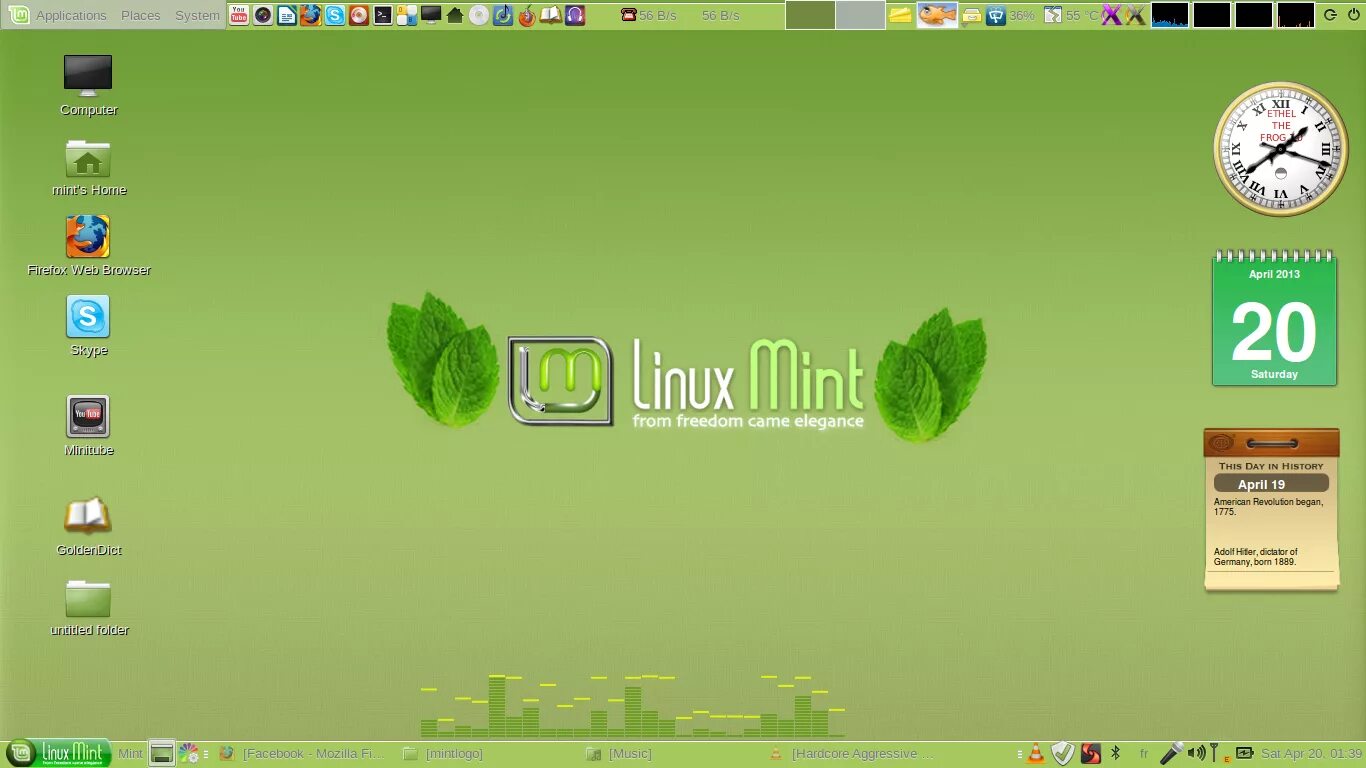The height and width of the screenshot is (768, 1366).
Task: Open the drawer applet in top panel
Action: point(971,15)
